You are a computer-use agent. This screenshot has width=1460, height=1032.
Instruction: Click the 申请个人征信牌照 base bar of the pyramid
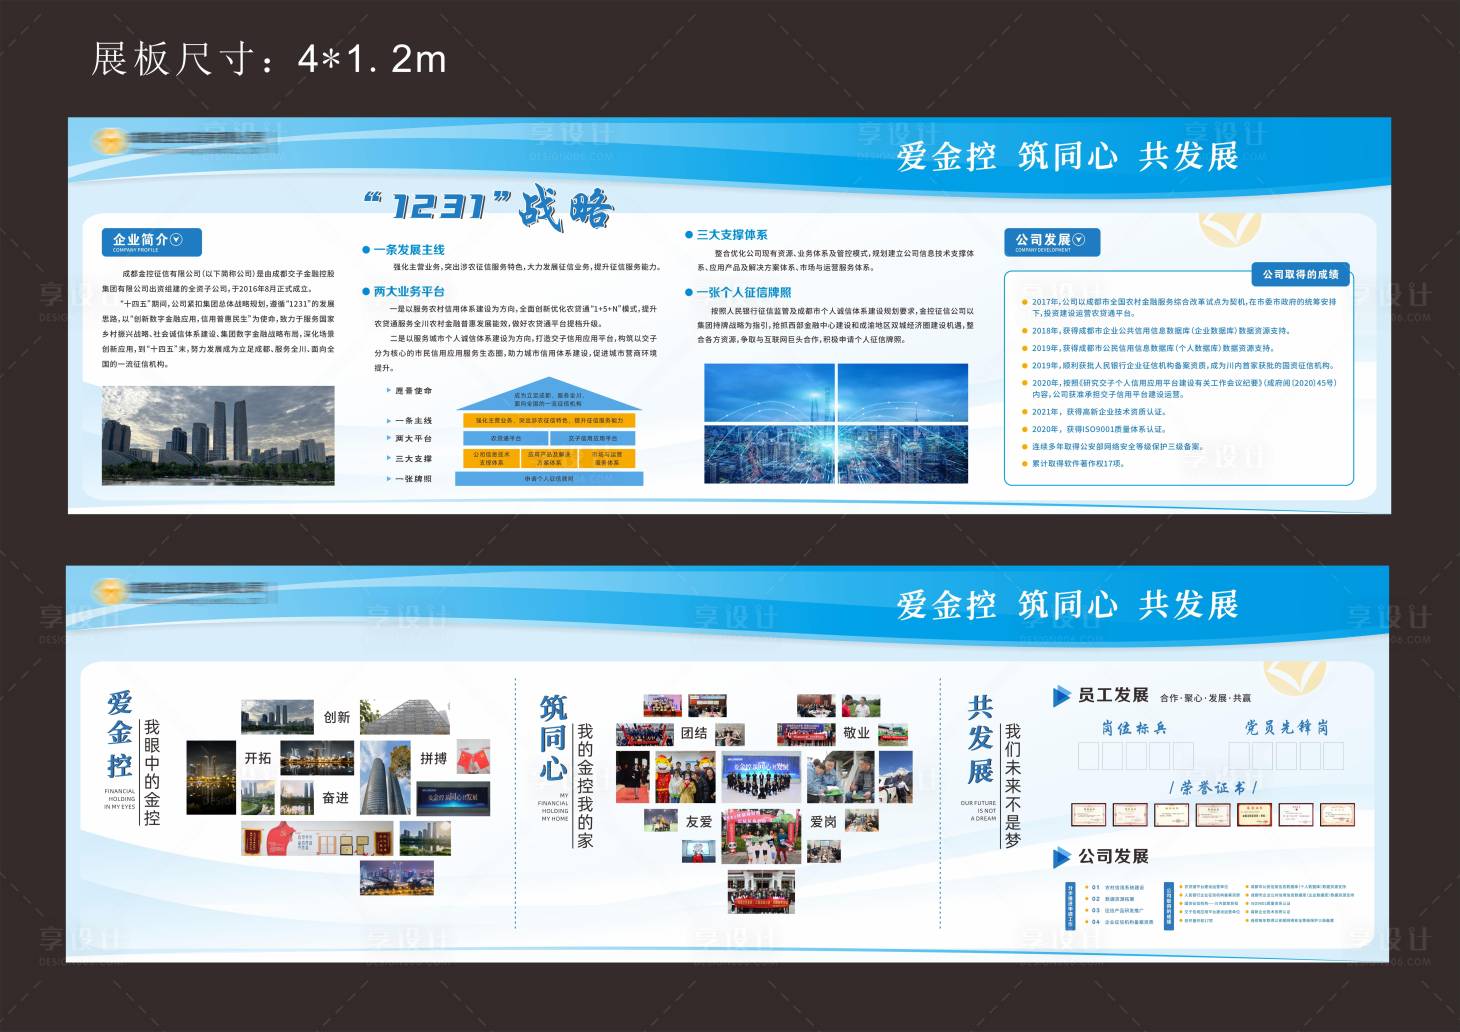click(549, 479)
